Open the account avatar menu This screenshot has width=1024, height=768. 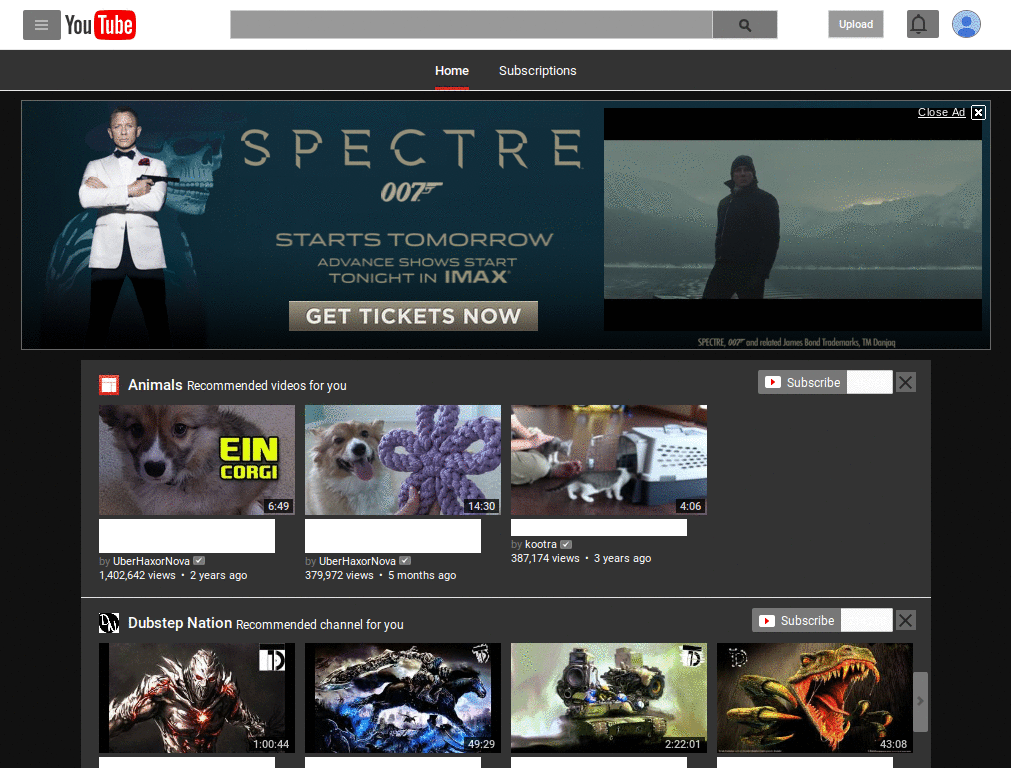click(966, 24)
